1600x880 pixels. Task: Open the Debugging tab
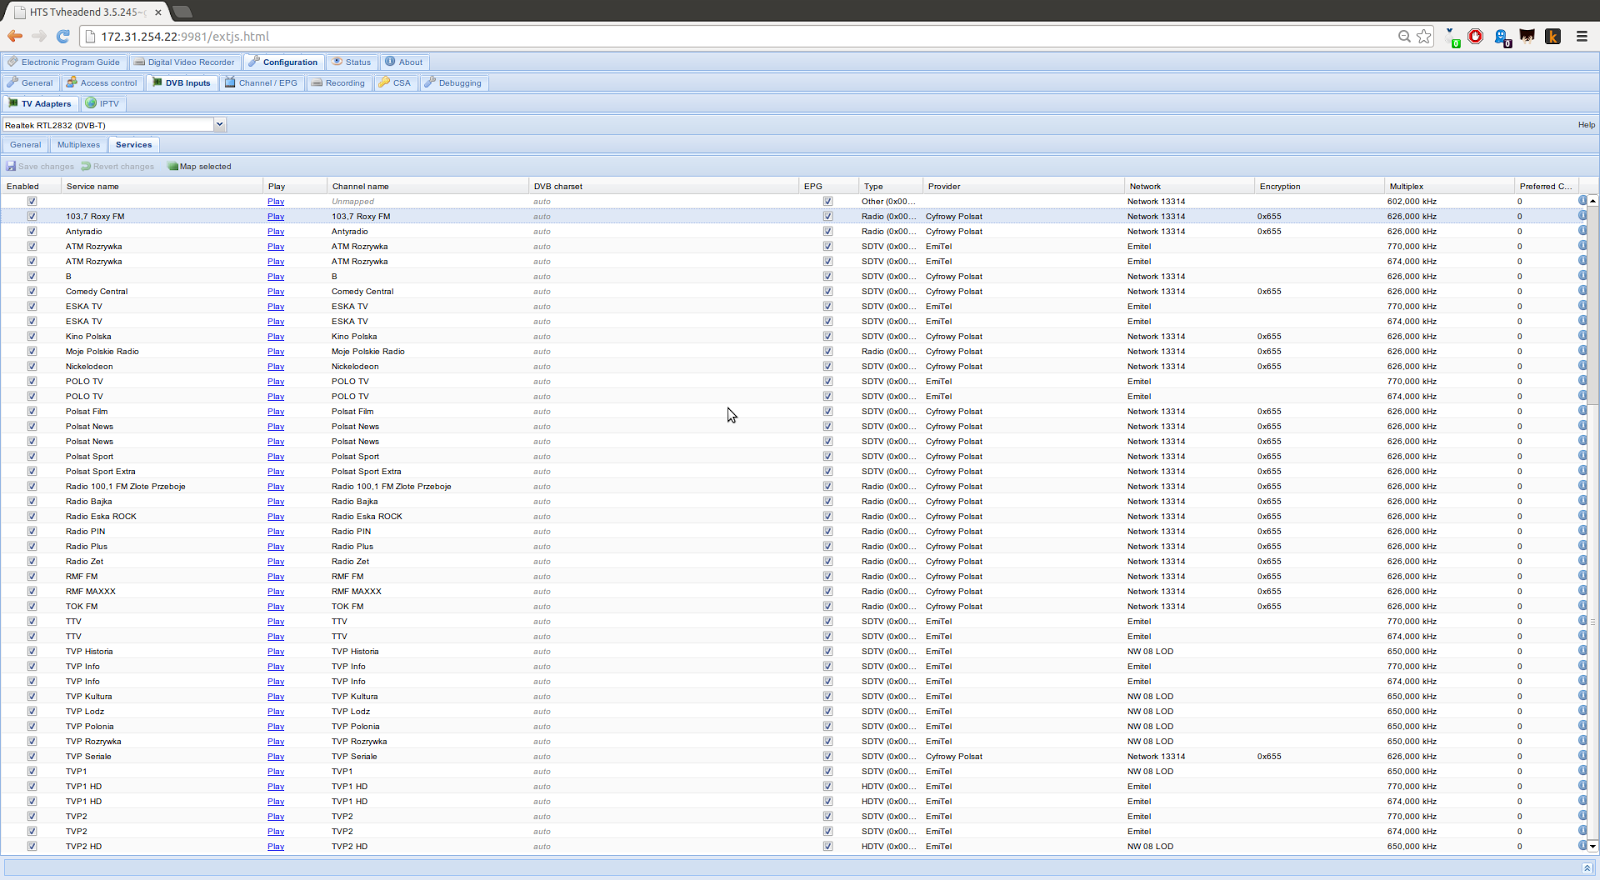(x=453, y=83)
